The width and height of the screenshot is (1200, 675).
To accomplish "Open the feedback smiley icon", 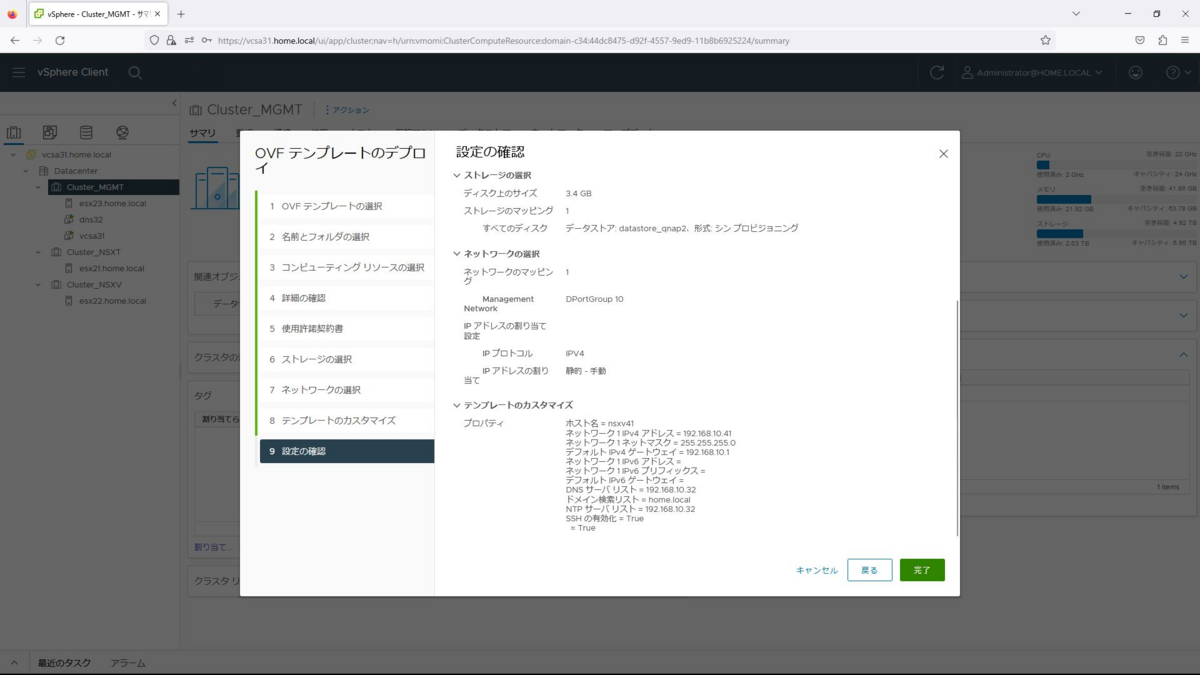I will pos(1135,72).
